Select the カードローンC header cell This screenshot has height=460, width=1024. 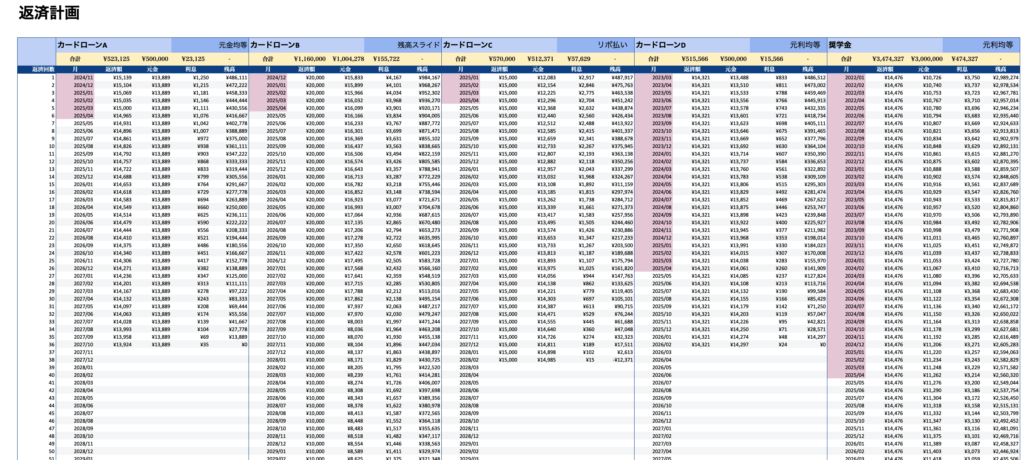pos(468,45)
